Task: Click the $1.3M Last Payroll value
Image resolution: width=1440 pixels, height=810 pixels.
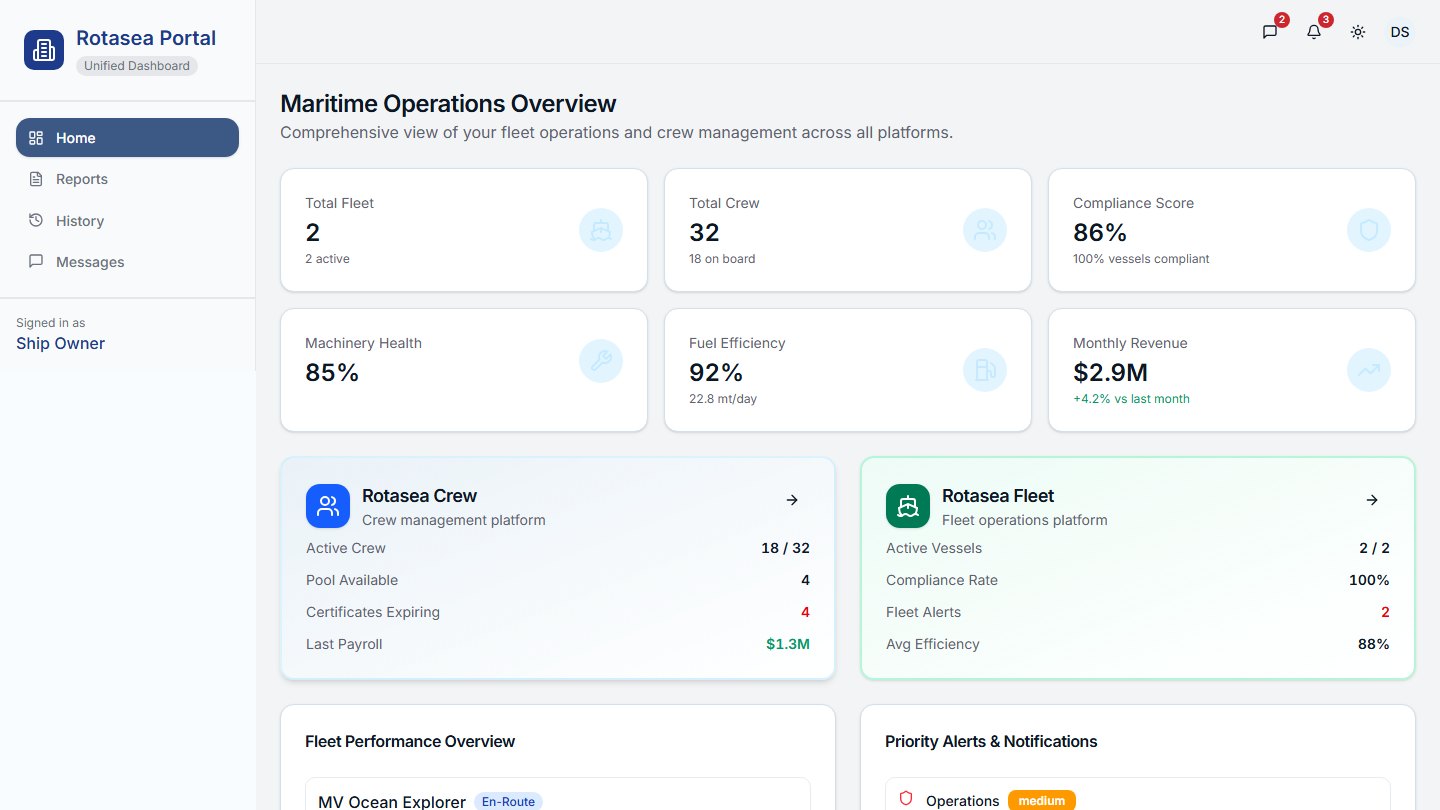Action: (x=788, y=644)
